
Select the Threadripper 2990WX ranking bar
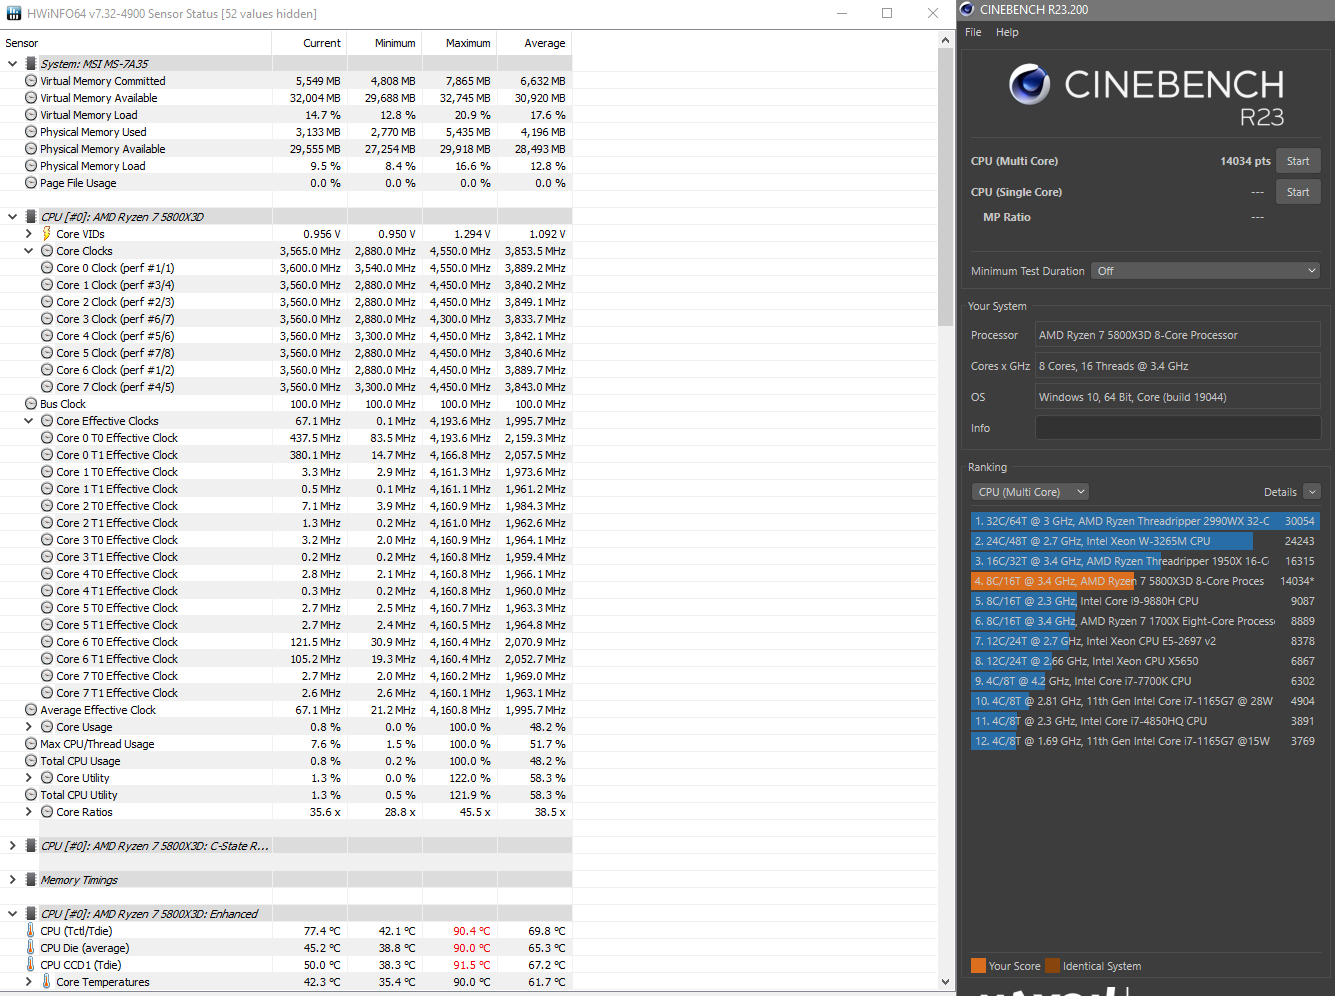(x=1145, y=521)
